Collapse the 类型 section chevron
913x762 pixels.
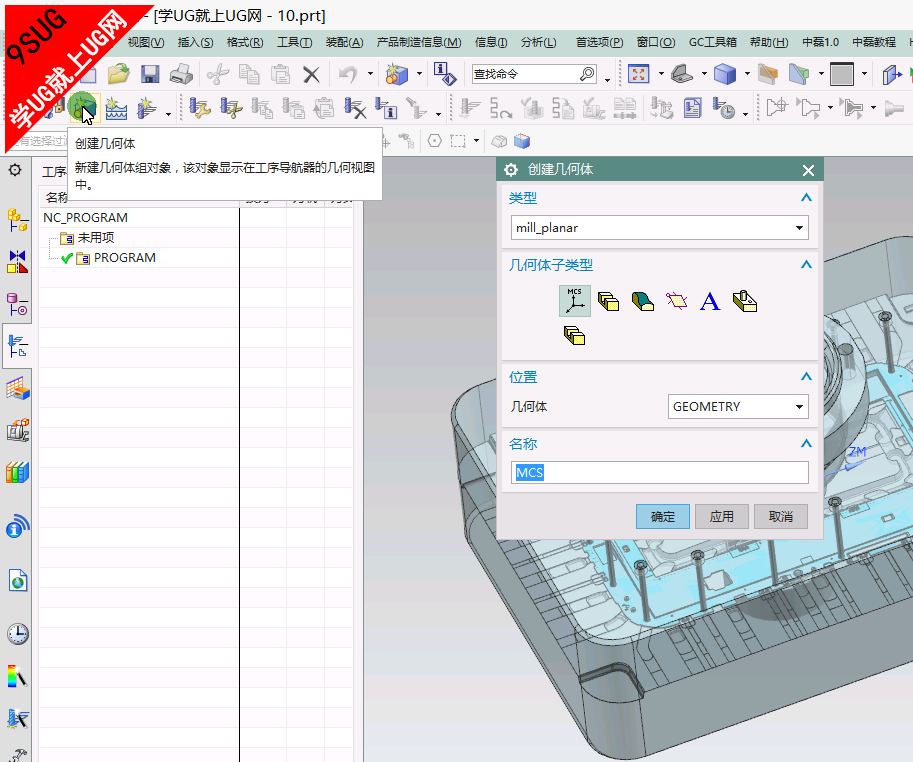[x=806, y=198]
